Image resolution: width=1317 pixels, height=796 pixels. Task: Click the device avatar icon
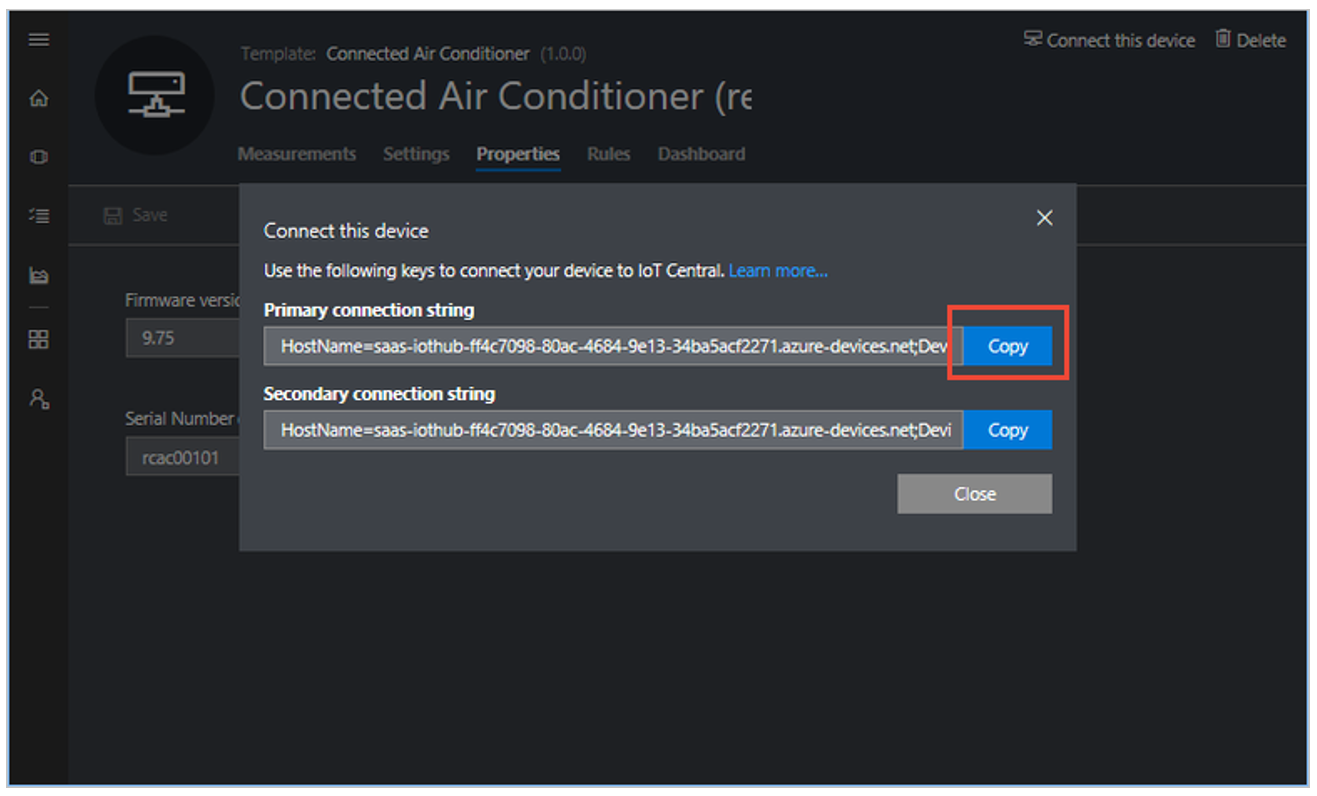click(154, 95)
